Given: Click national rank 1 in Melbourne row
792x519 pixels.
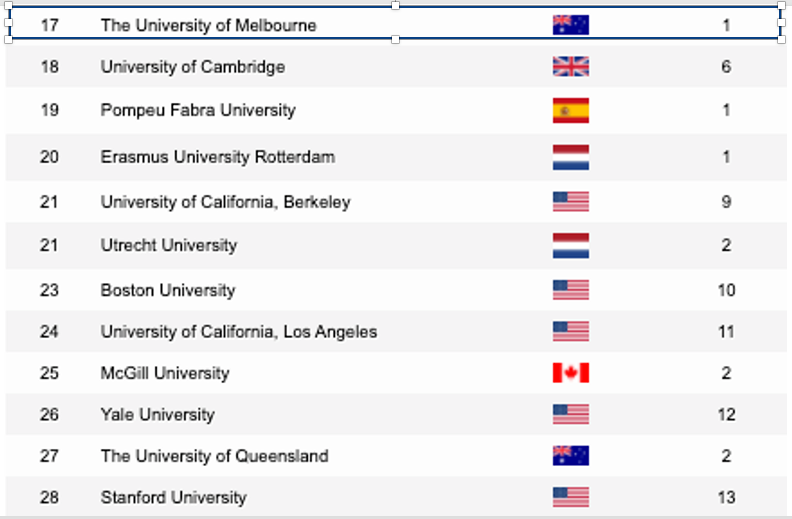Looking at the screenshot, I should (x=726, y=25).
